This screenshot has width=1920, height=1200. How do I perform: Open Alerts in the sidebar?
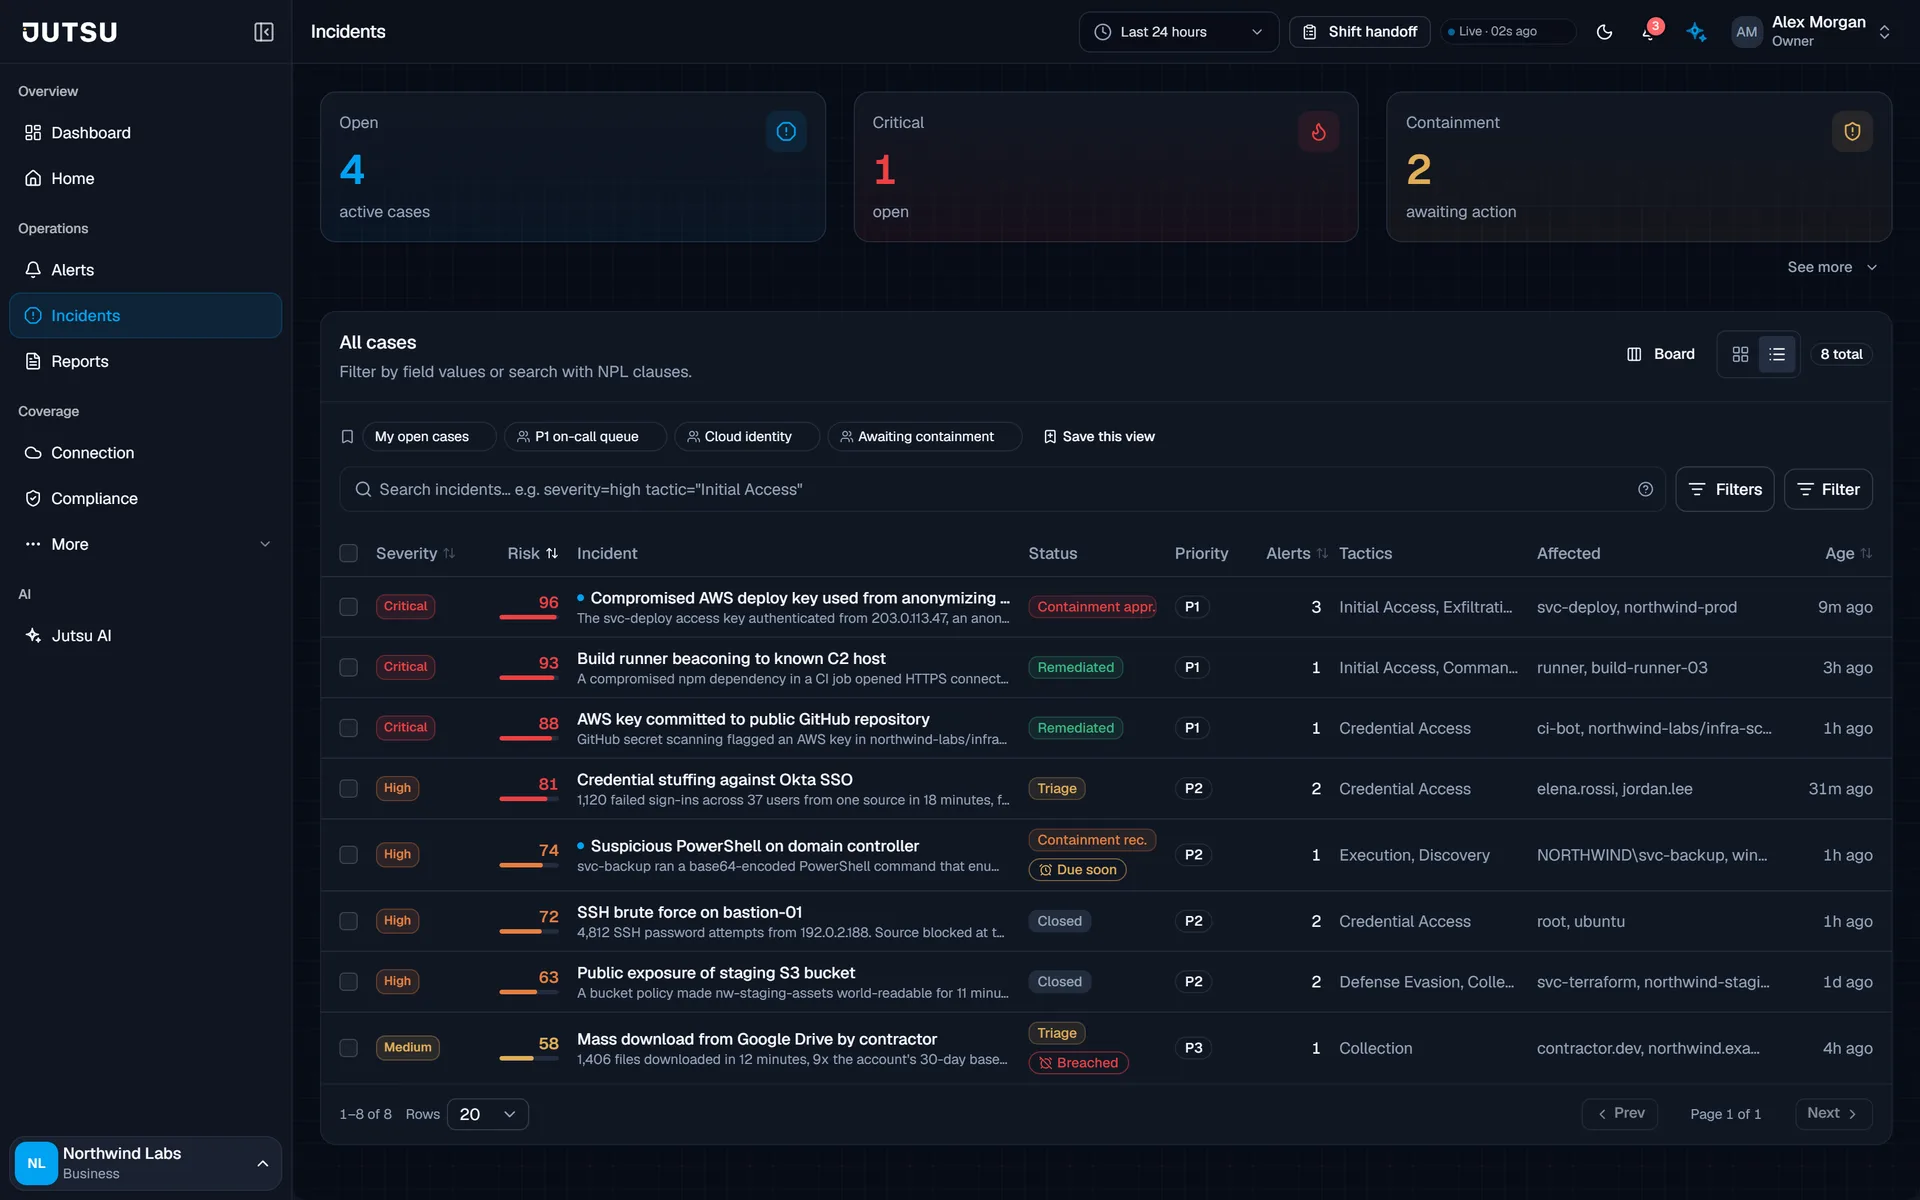pyautogui.click(x=146, y=270)
